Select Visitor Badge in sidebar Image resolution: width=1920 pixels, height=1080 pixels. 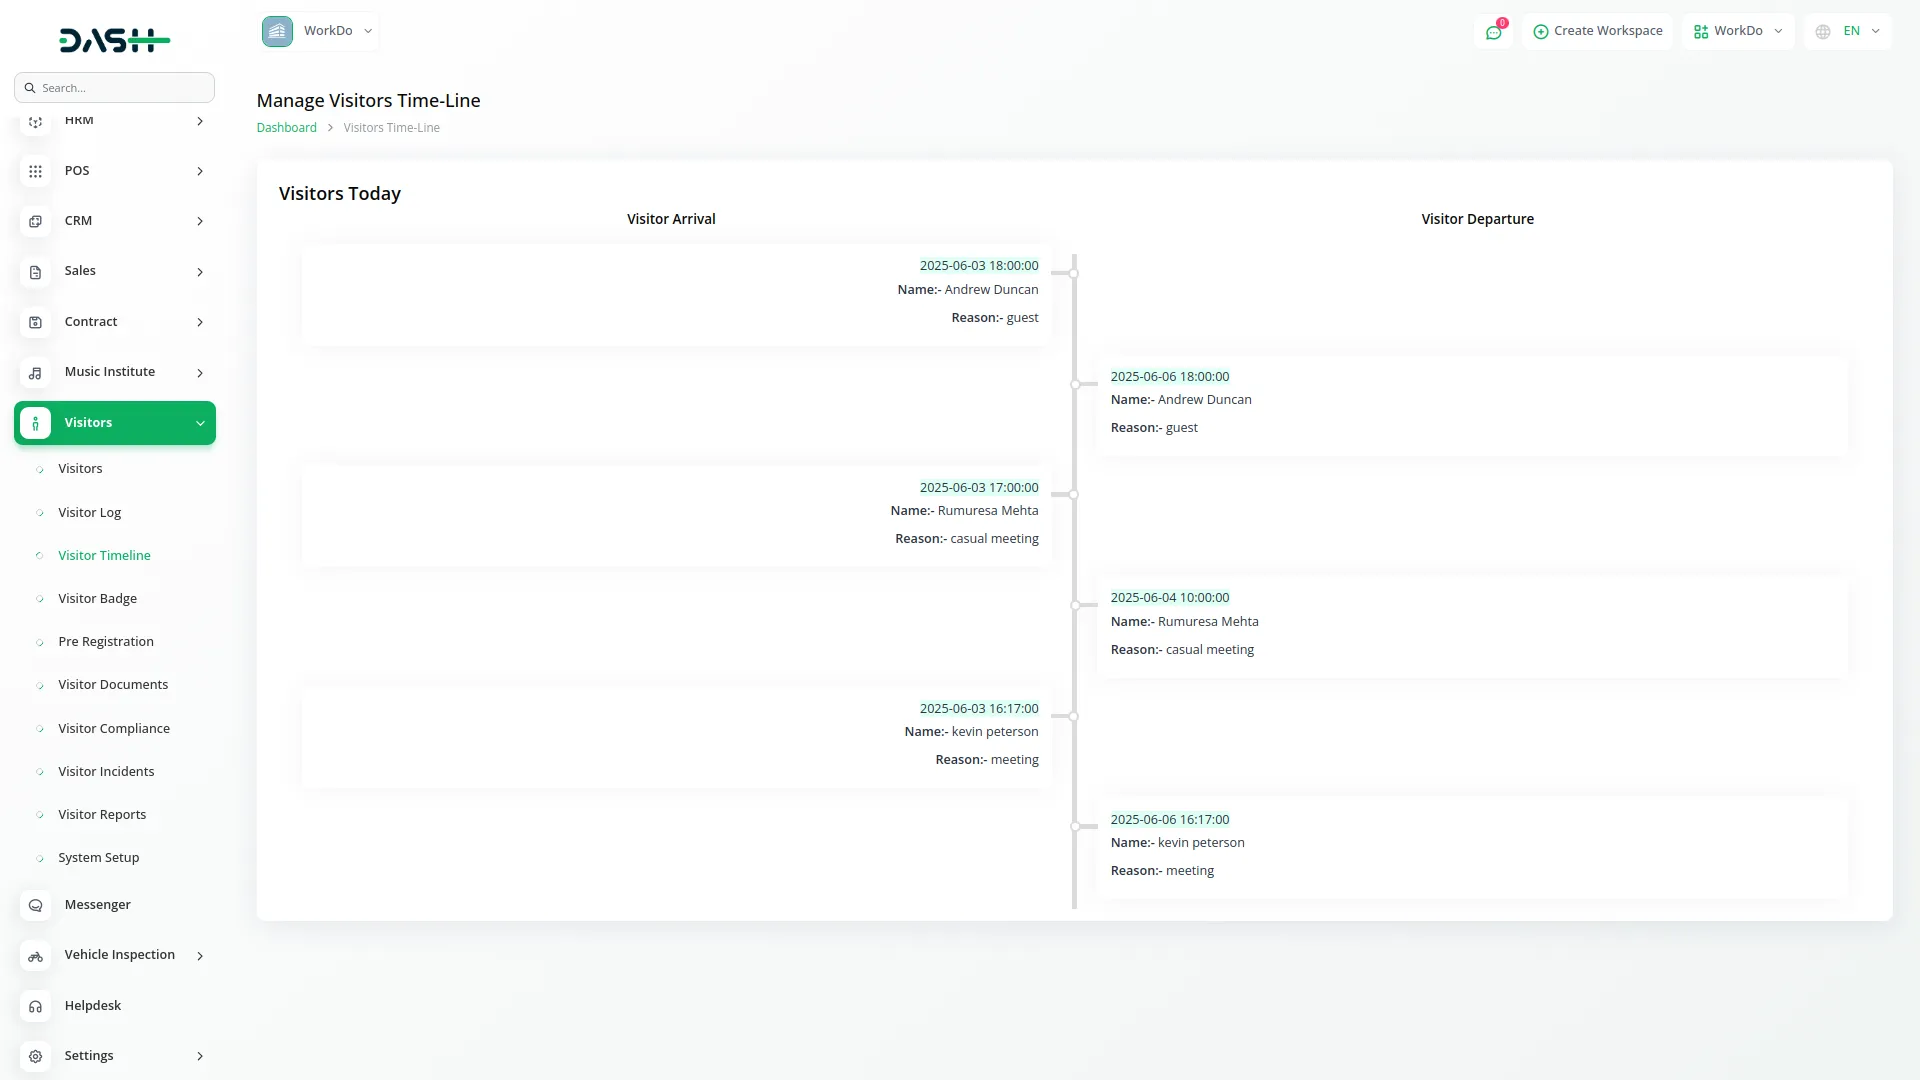pyautogui.click(x=97, y=598)
